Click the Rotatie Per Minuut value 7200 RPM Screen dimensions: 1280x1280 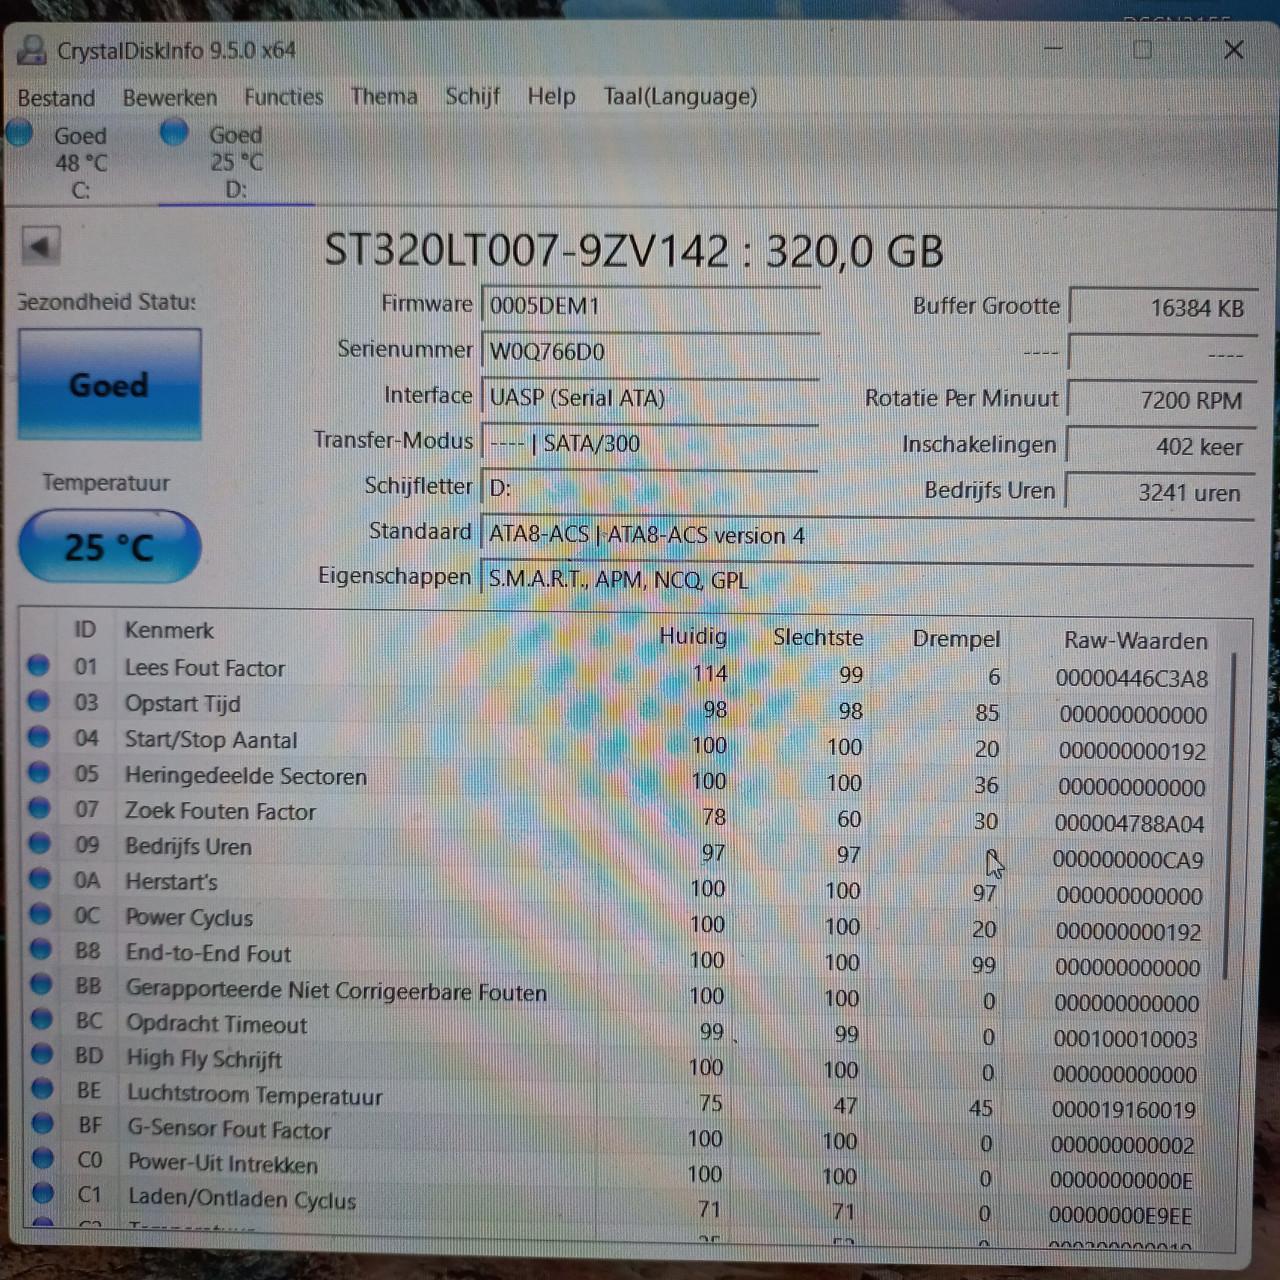tap(1160, 400)
